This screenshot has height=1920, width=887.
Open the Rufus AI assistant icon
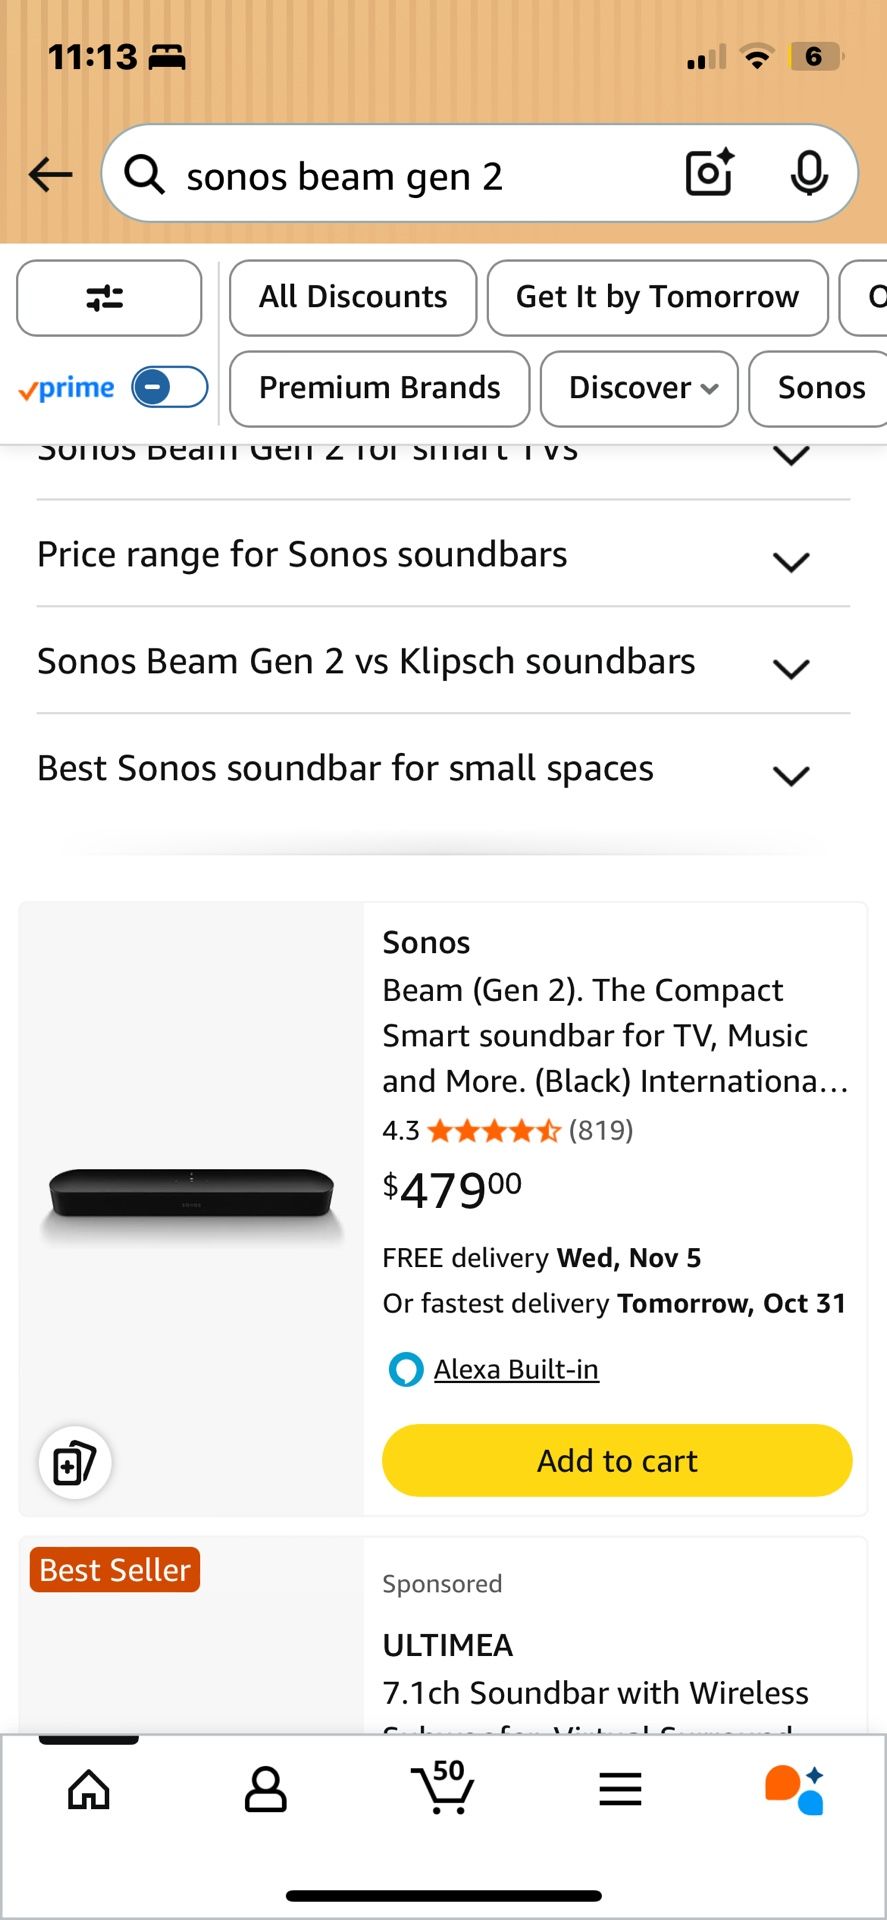click(x=793, y=1790)
